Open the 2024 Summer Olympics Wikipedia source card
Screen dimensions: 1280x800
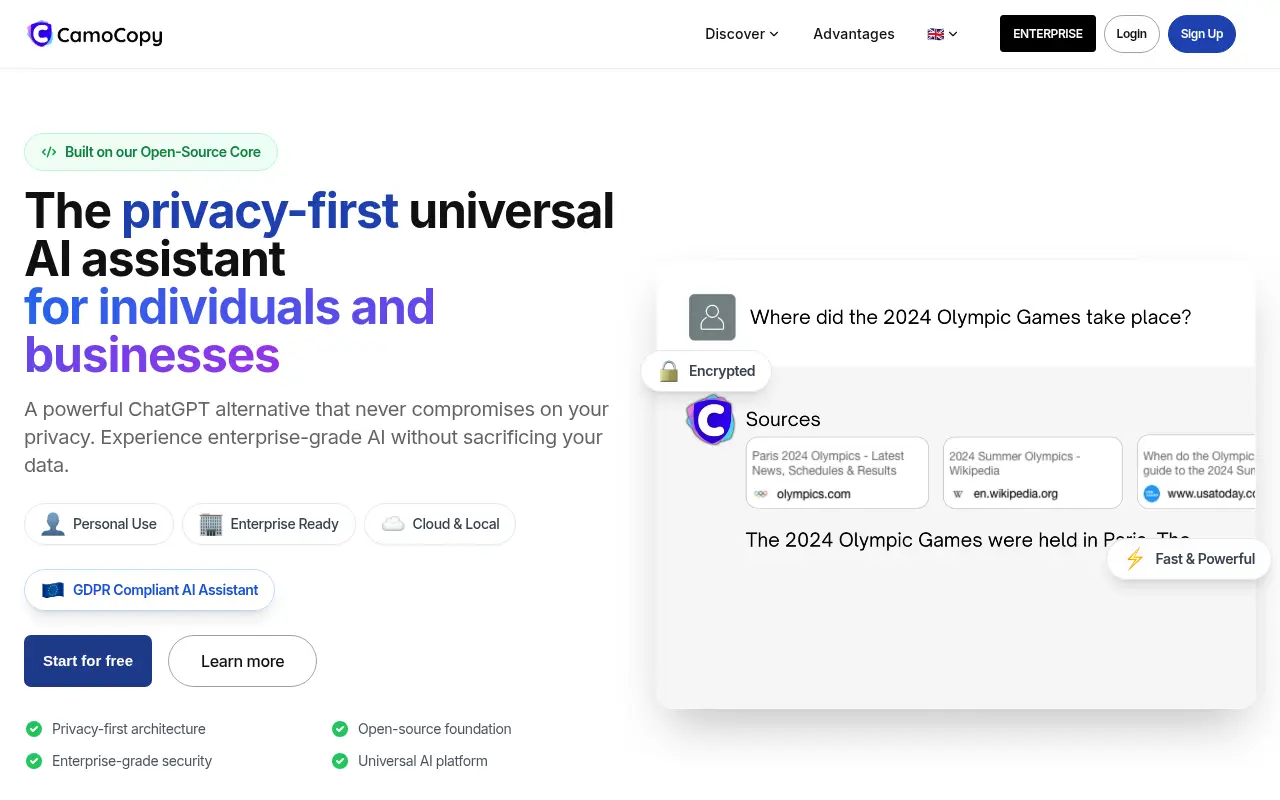coord(1033,473)
